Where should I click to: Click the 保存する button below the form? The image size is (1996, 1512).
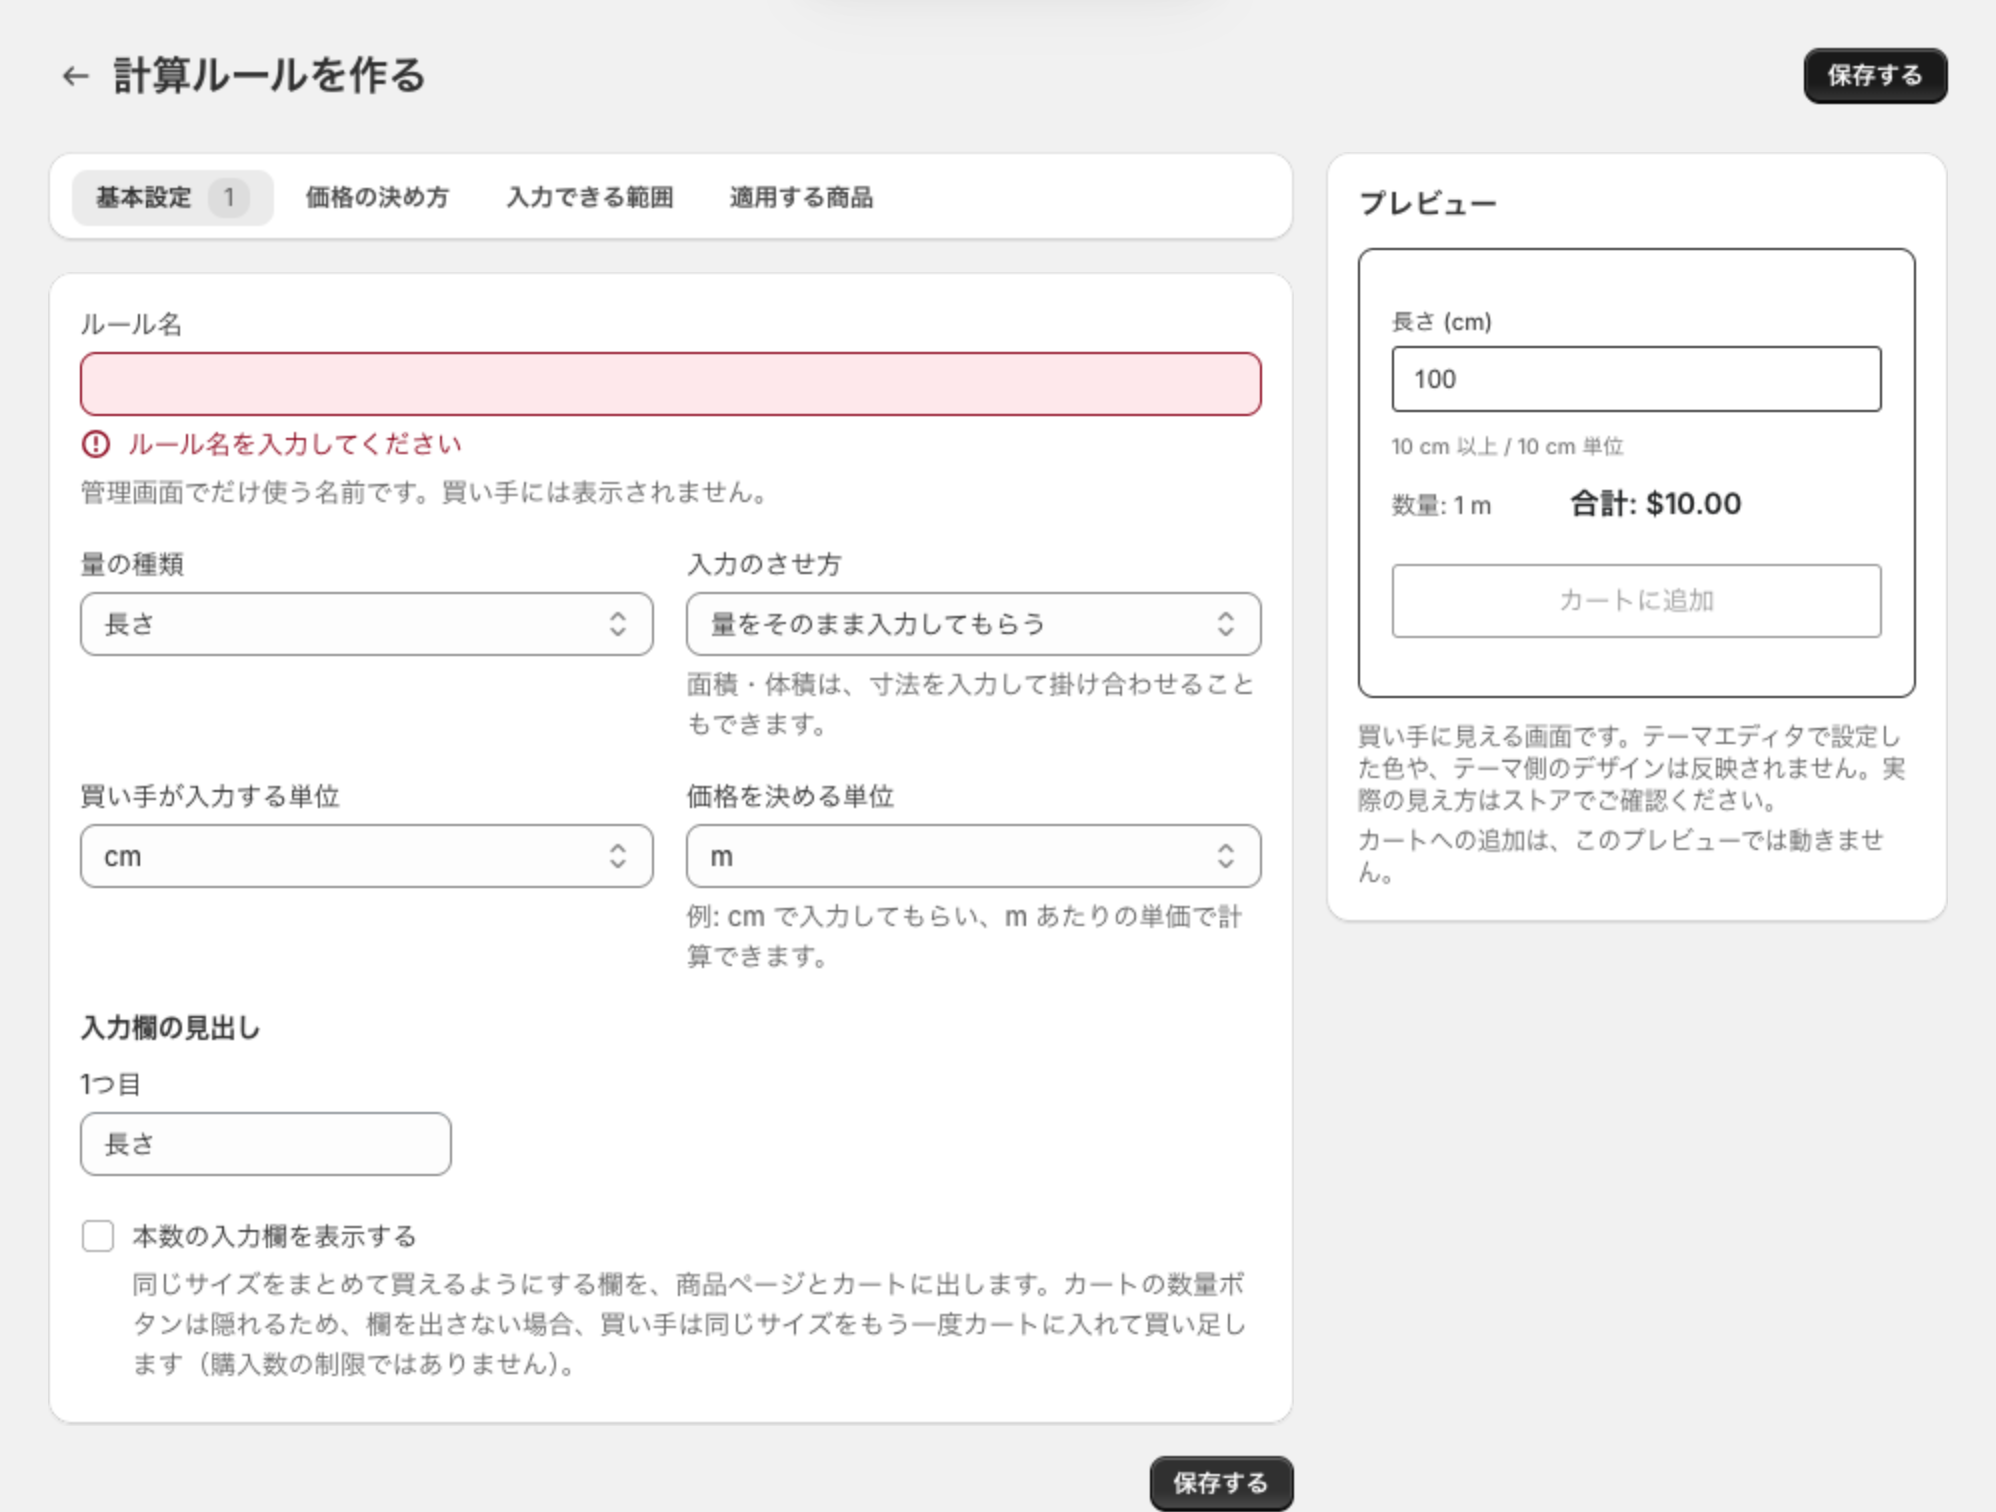[1221, 1482]
